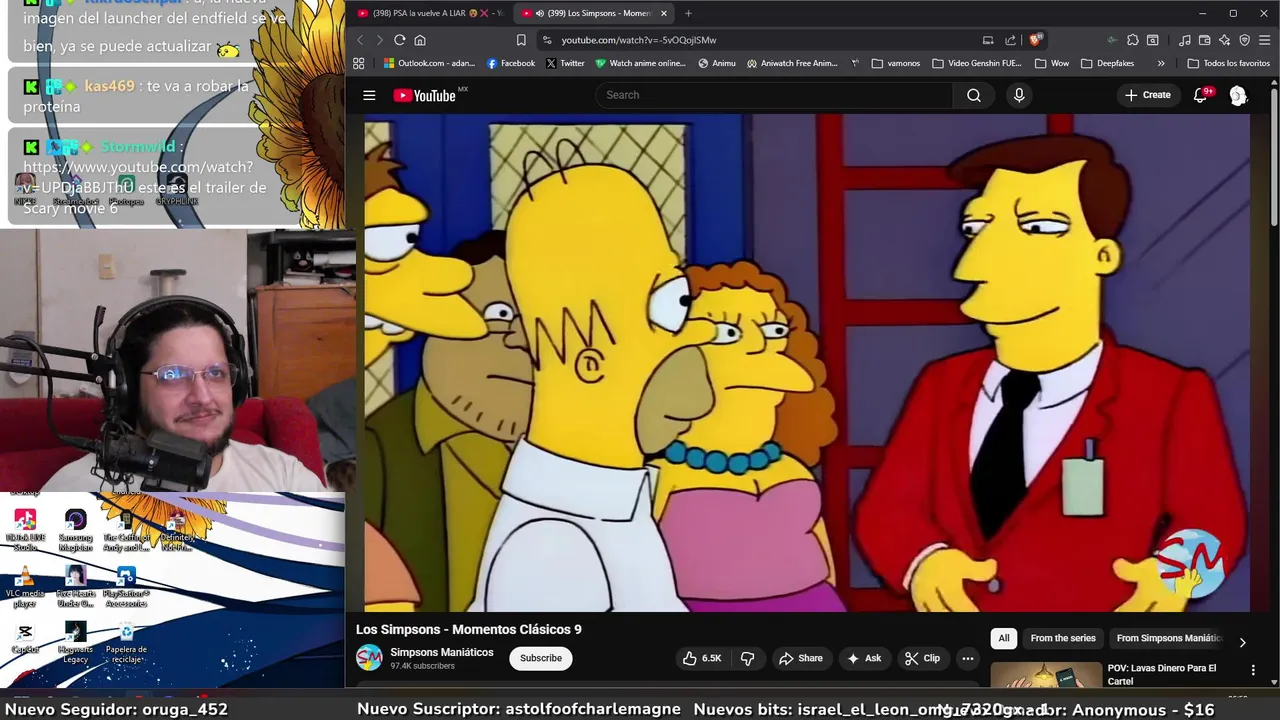Select the All filter chip
Screen dimensions: 1280x720
click(1004, 638)
